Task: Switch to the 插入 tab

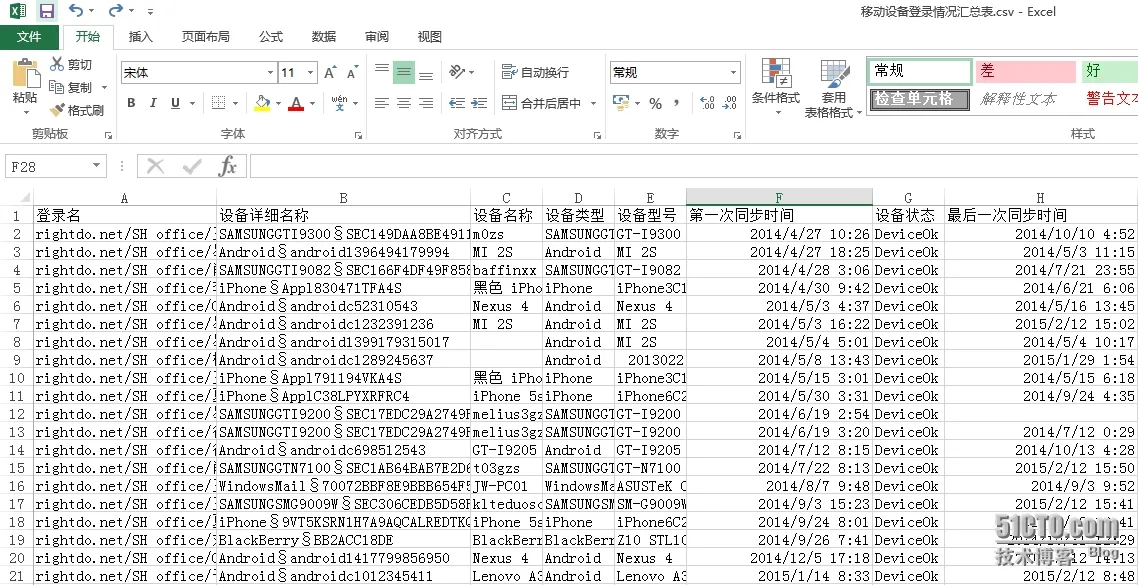Action: [141, 37]
